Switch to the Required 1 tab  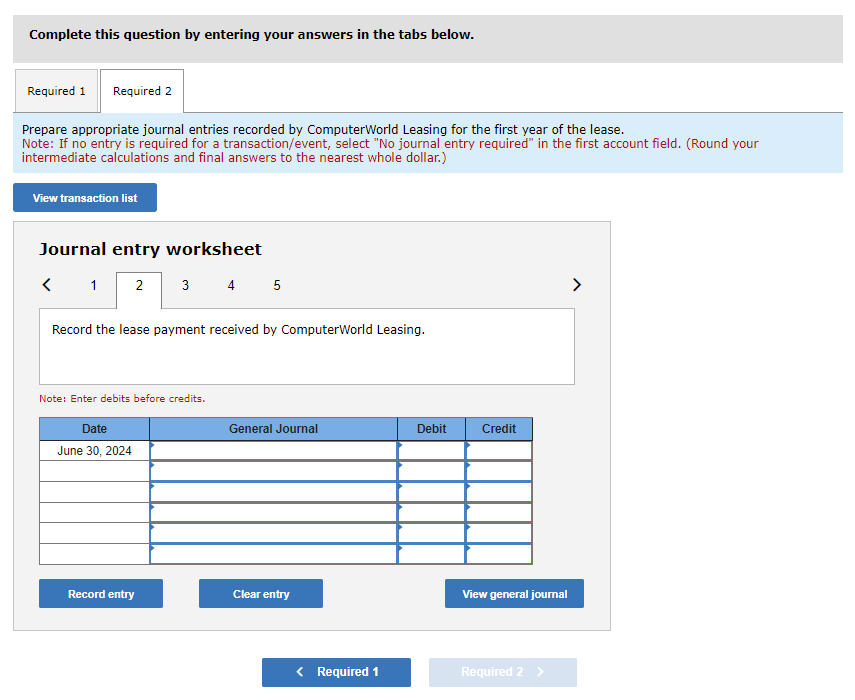tap(56, 91)
